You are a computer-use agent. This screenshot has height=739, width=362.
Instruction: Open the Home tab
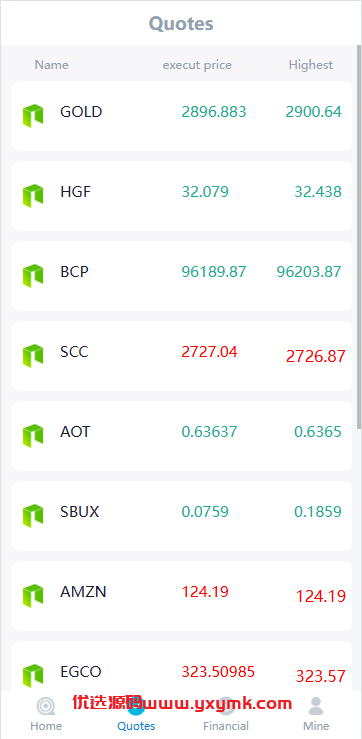pos(46,714)
